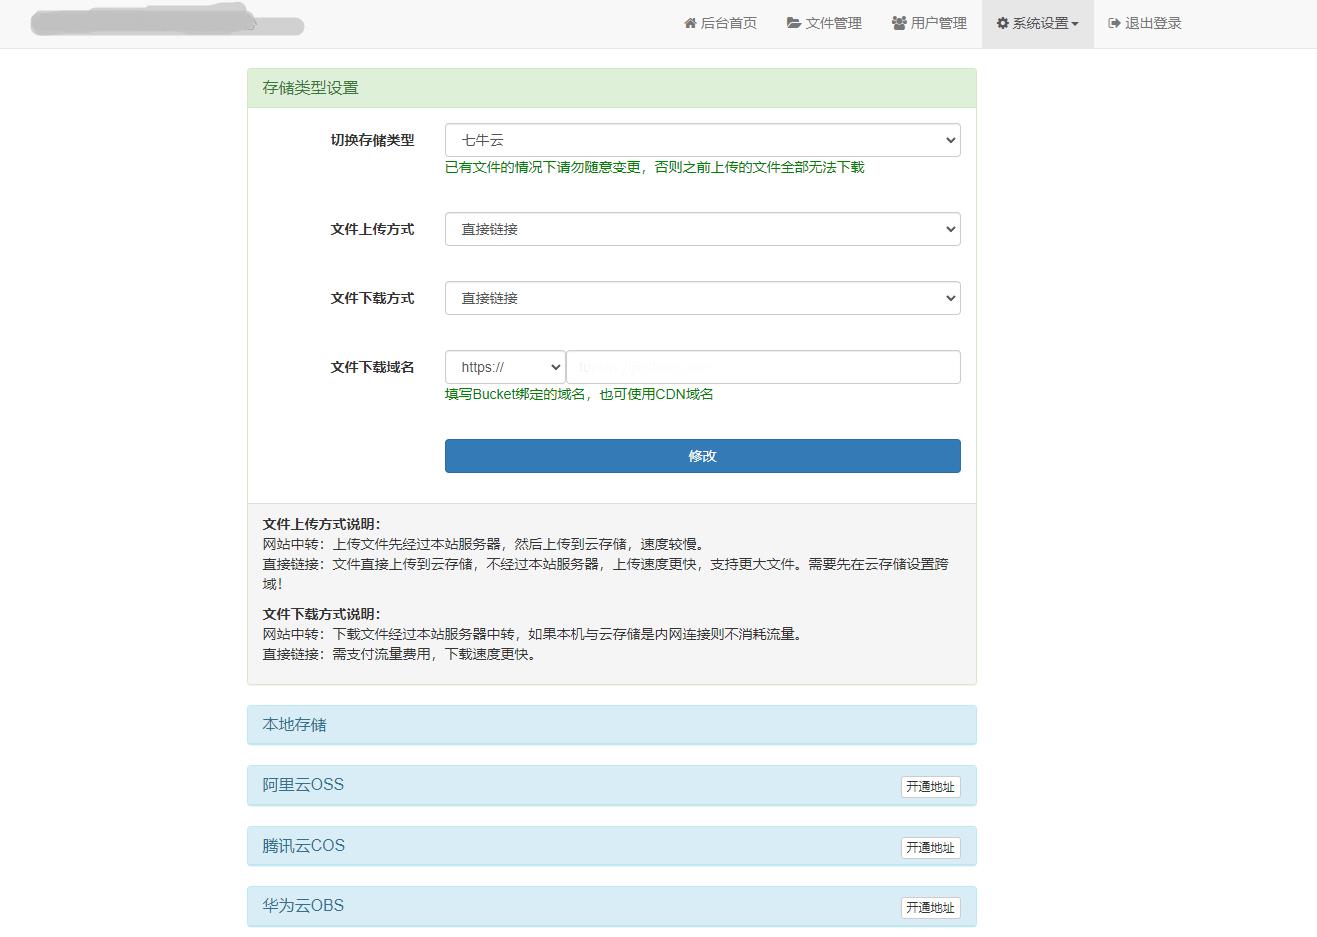
Task: Click the 文件下载方式 label
Action: tap(372, 298)
